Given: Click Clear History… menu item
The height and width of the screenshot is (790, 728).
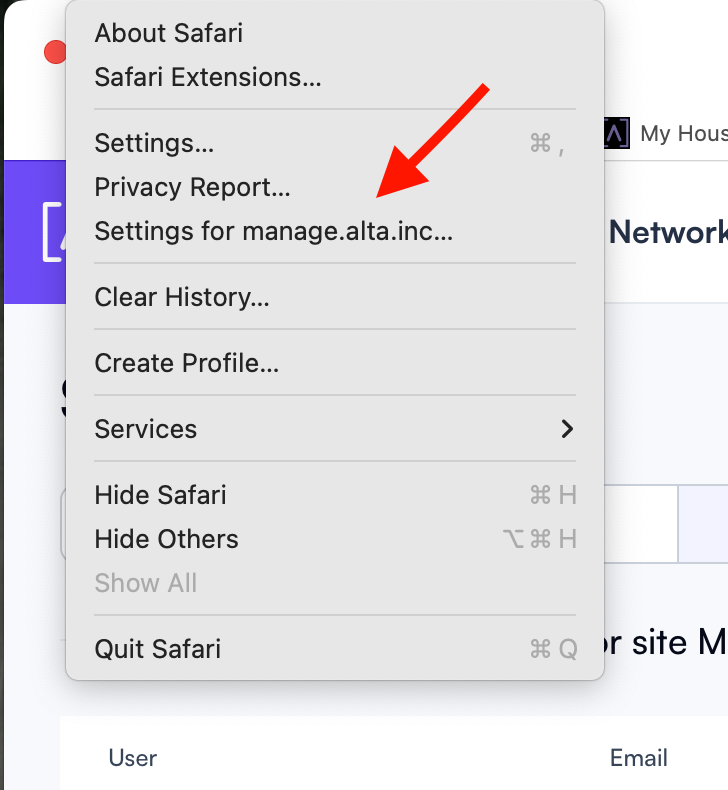Looking at the screenshot, I should click(335, 297).
